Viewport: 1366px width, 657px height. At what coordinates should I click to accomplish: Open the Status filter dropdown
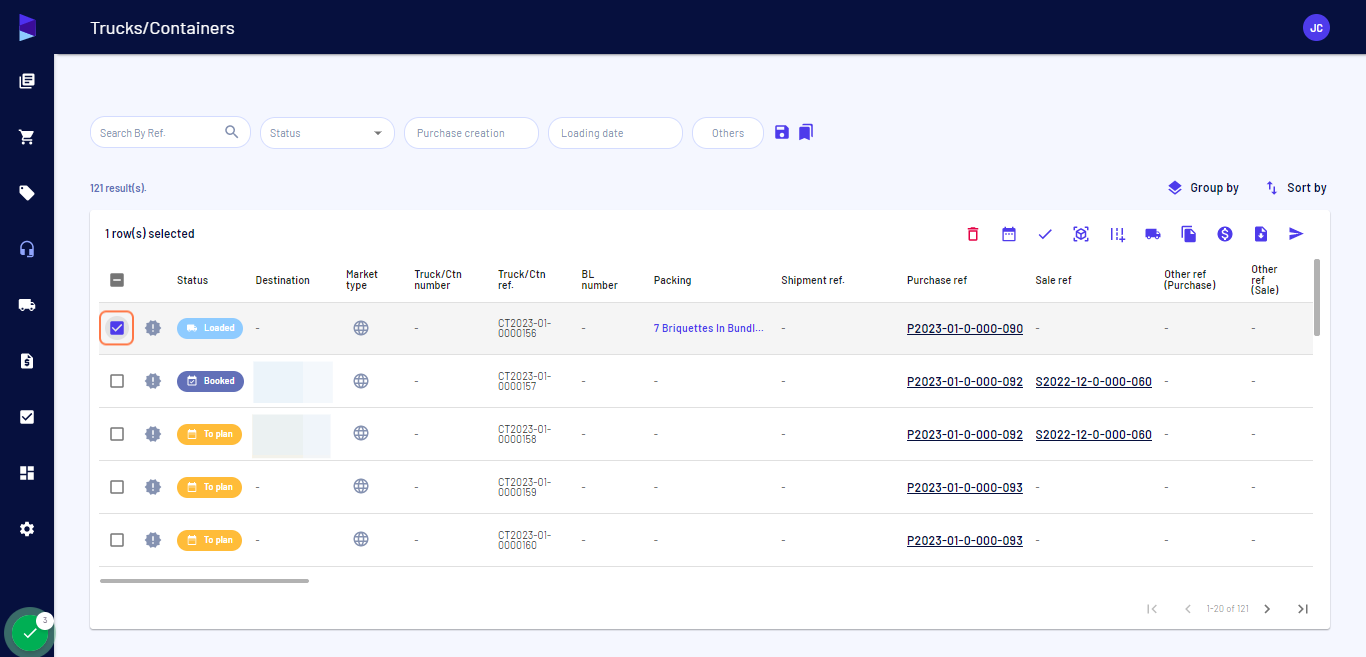[x=327, y=133]
